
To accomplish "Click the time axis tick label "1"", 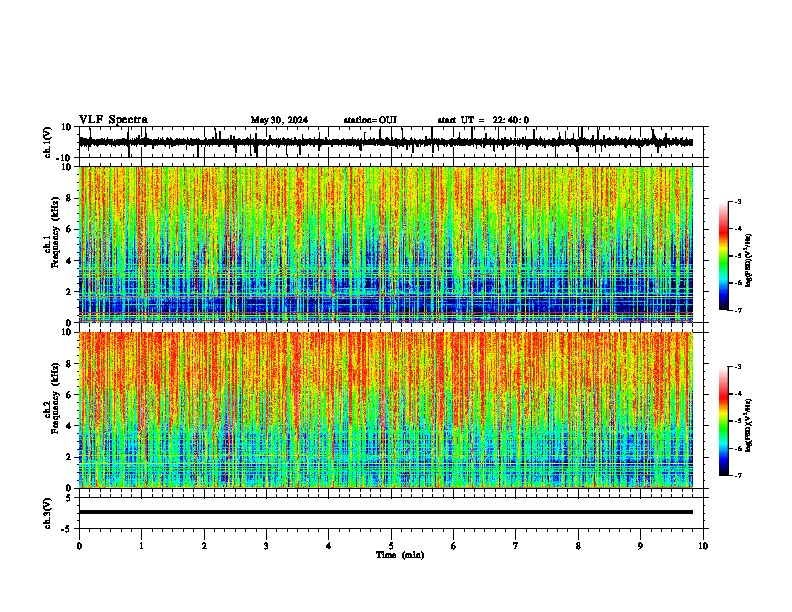I will click(141, 546).
